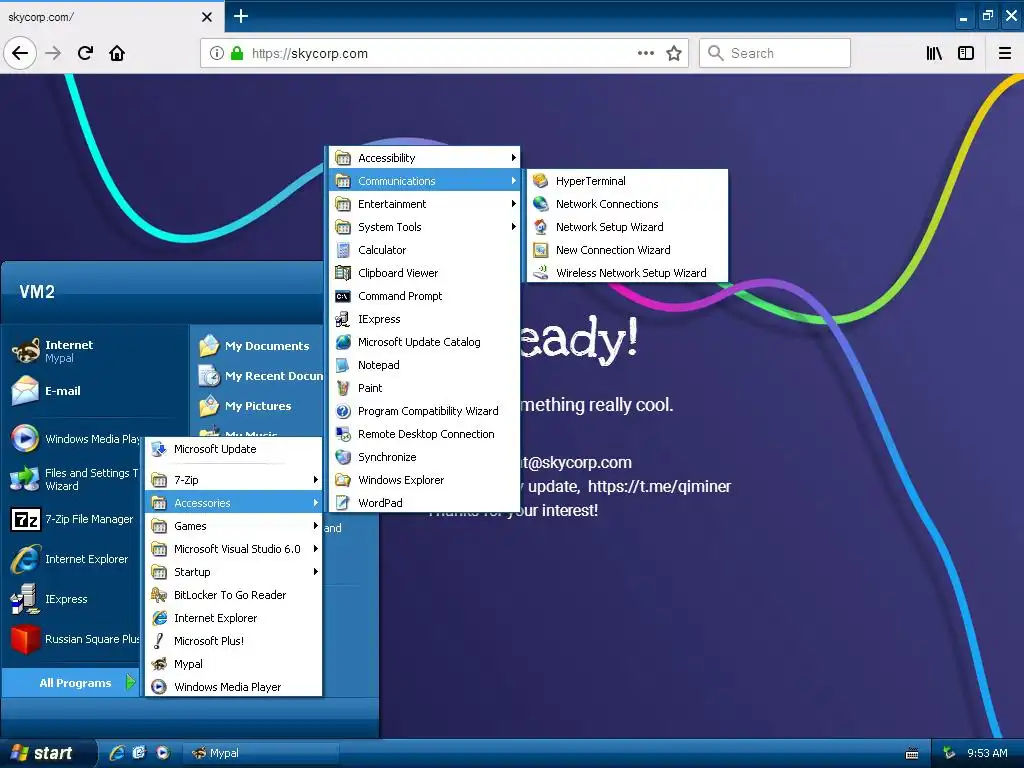Click the Clipboard Viewer icon
The height and width of the screenshot is (768, 1024).
point(343,273)
